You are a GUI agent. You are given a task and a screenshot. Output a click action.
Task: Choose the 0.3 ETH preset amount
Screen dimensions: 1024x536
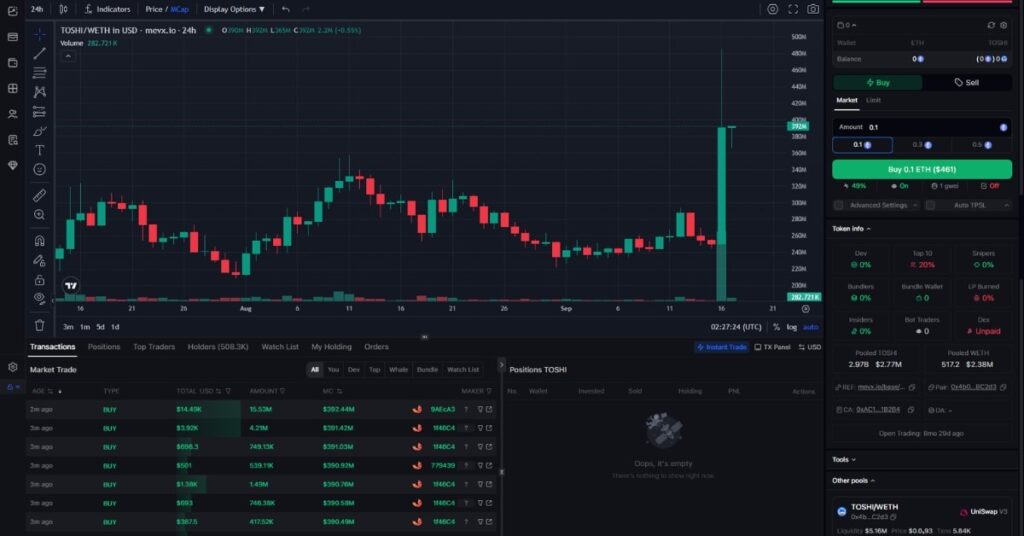(x=921, y=145)
